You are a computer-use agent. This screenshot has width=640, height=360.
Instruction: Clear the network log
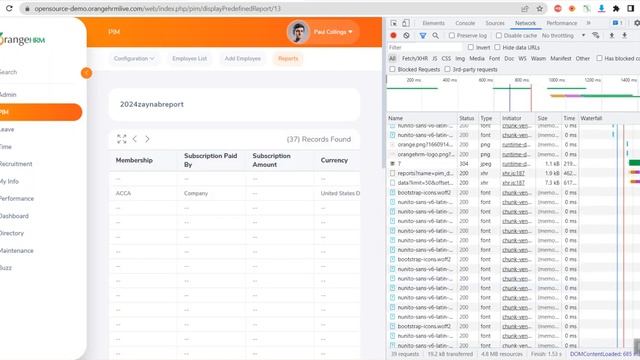pos(407,36)
